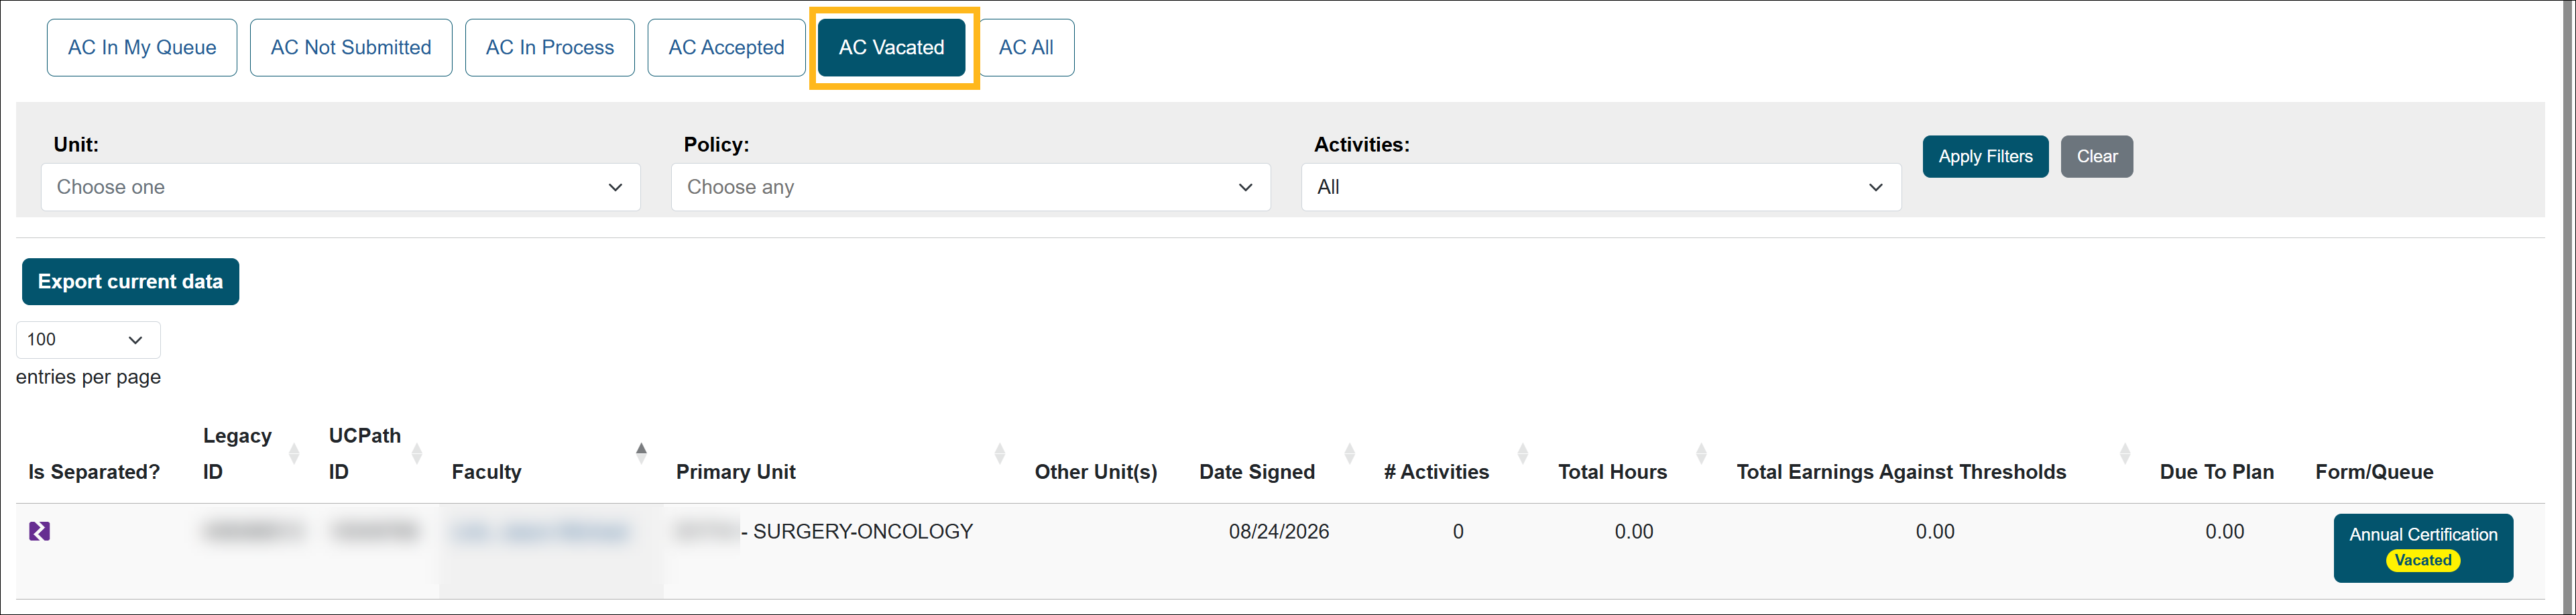This screenshot has width=2576, height=615.
Task: Change entries per page dropdown
Action: point(88,340)
